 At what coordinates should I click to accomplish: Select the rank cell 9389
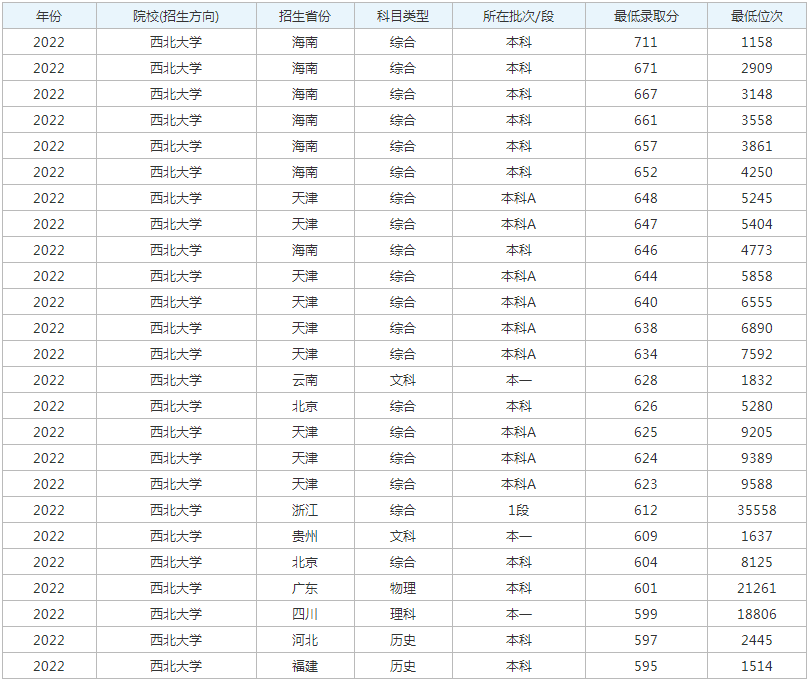pos(757,458)
